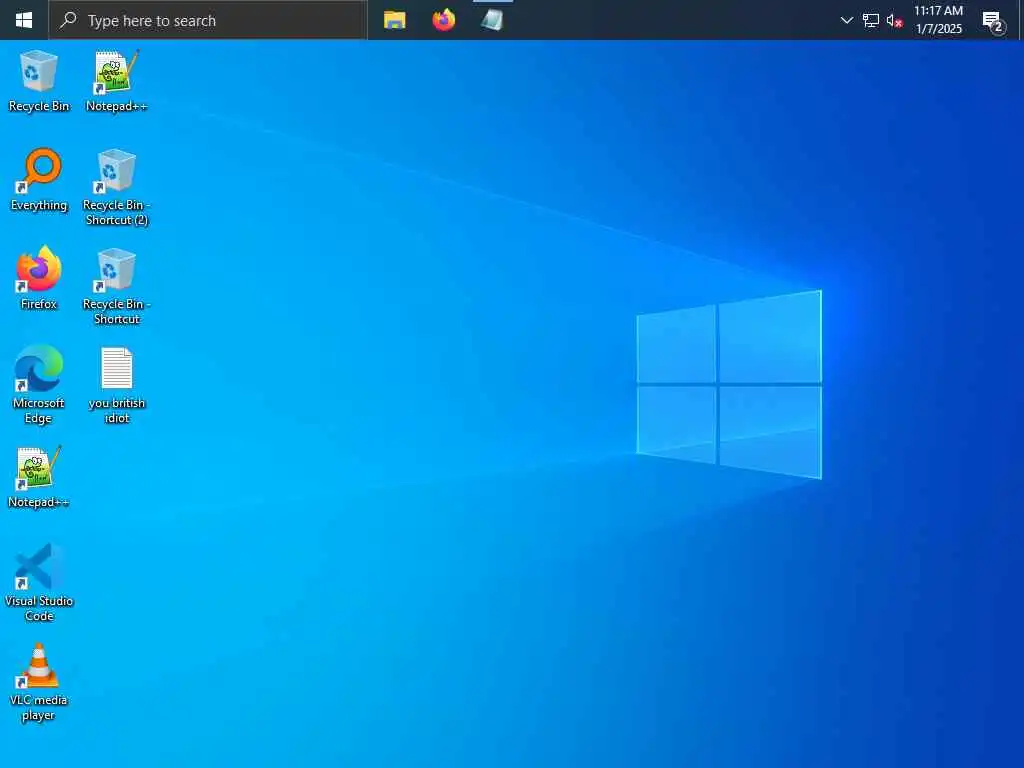Select Recycle Bin - Shortcut (2) icon
1024x768 pixels.
[116, 187]
